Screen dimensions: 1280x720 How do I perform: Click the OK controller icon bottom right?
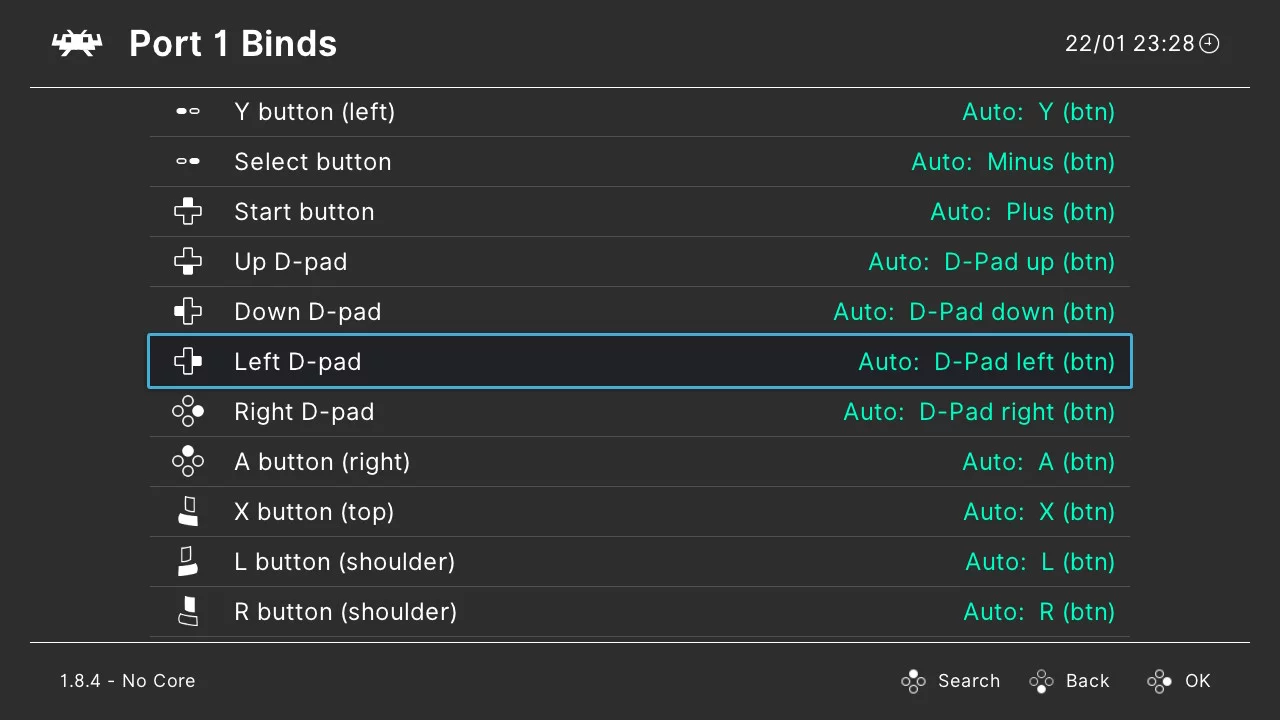click(1158, 681)
